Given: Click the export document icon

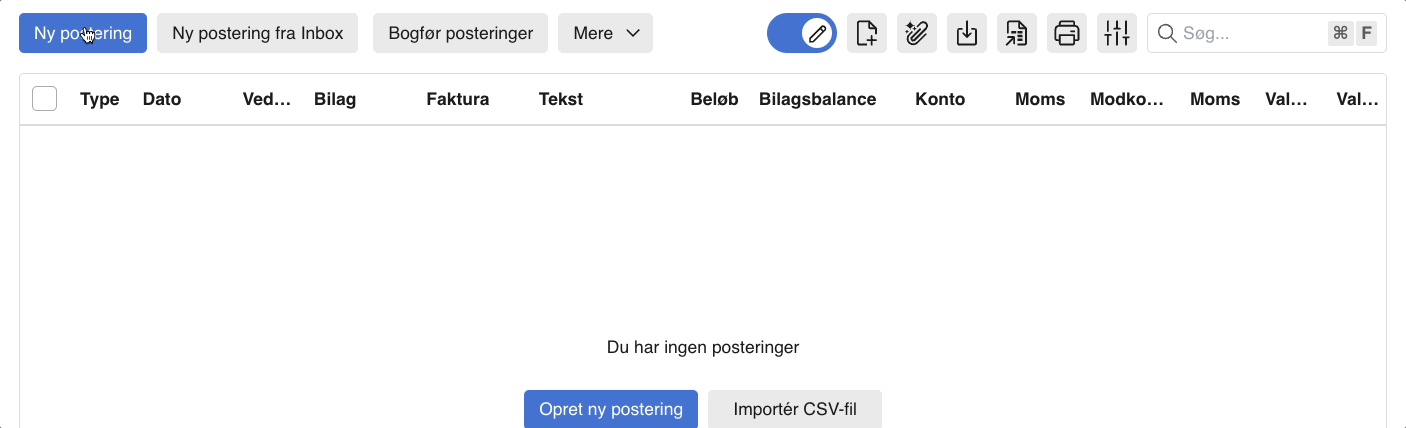Looking at the screenshot, I should click(1017, 33).
